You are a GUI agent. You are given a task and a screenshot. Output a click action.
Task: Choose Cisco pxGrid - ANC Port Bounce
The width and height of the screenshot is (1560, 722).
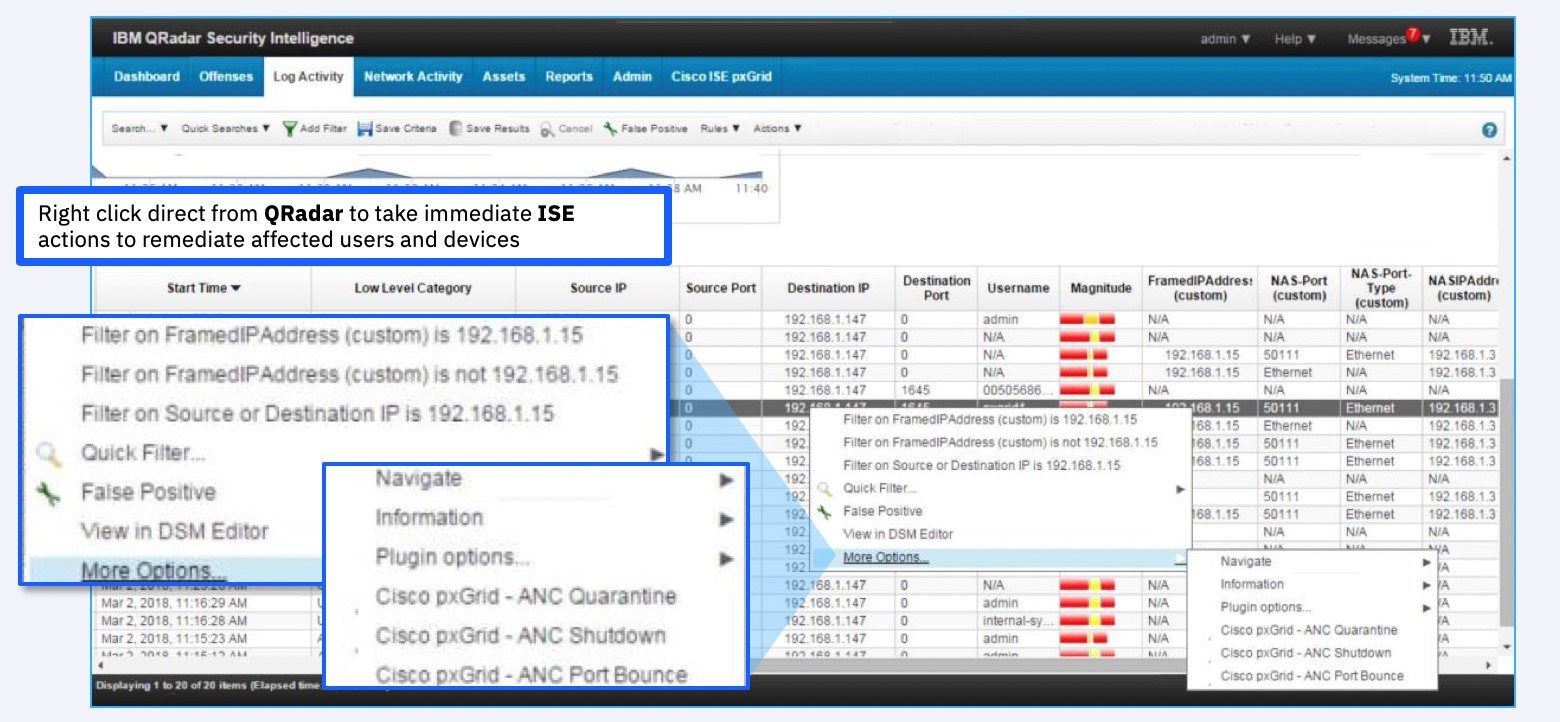click(x=1312, y=677)
